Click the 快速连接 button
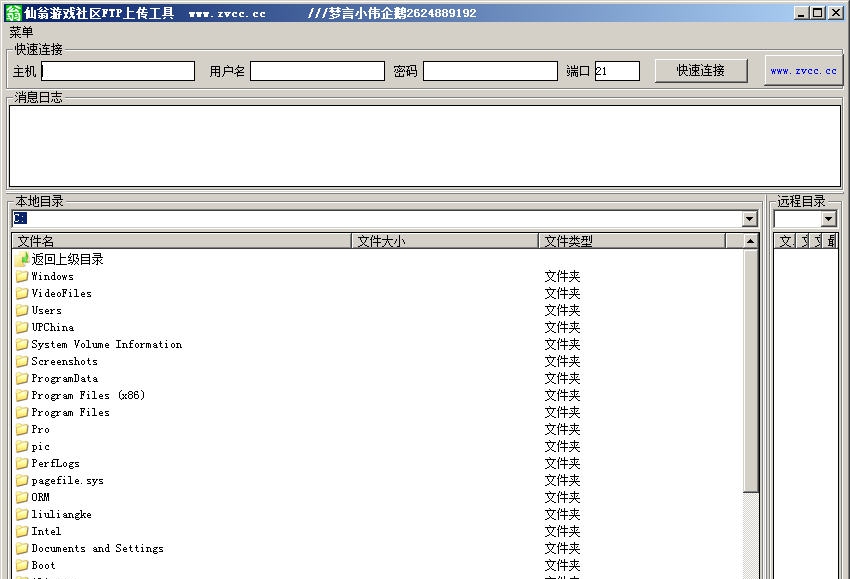This screenshot has width=850, height=579. point(700,71)
